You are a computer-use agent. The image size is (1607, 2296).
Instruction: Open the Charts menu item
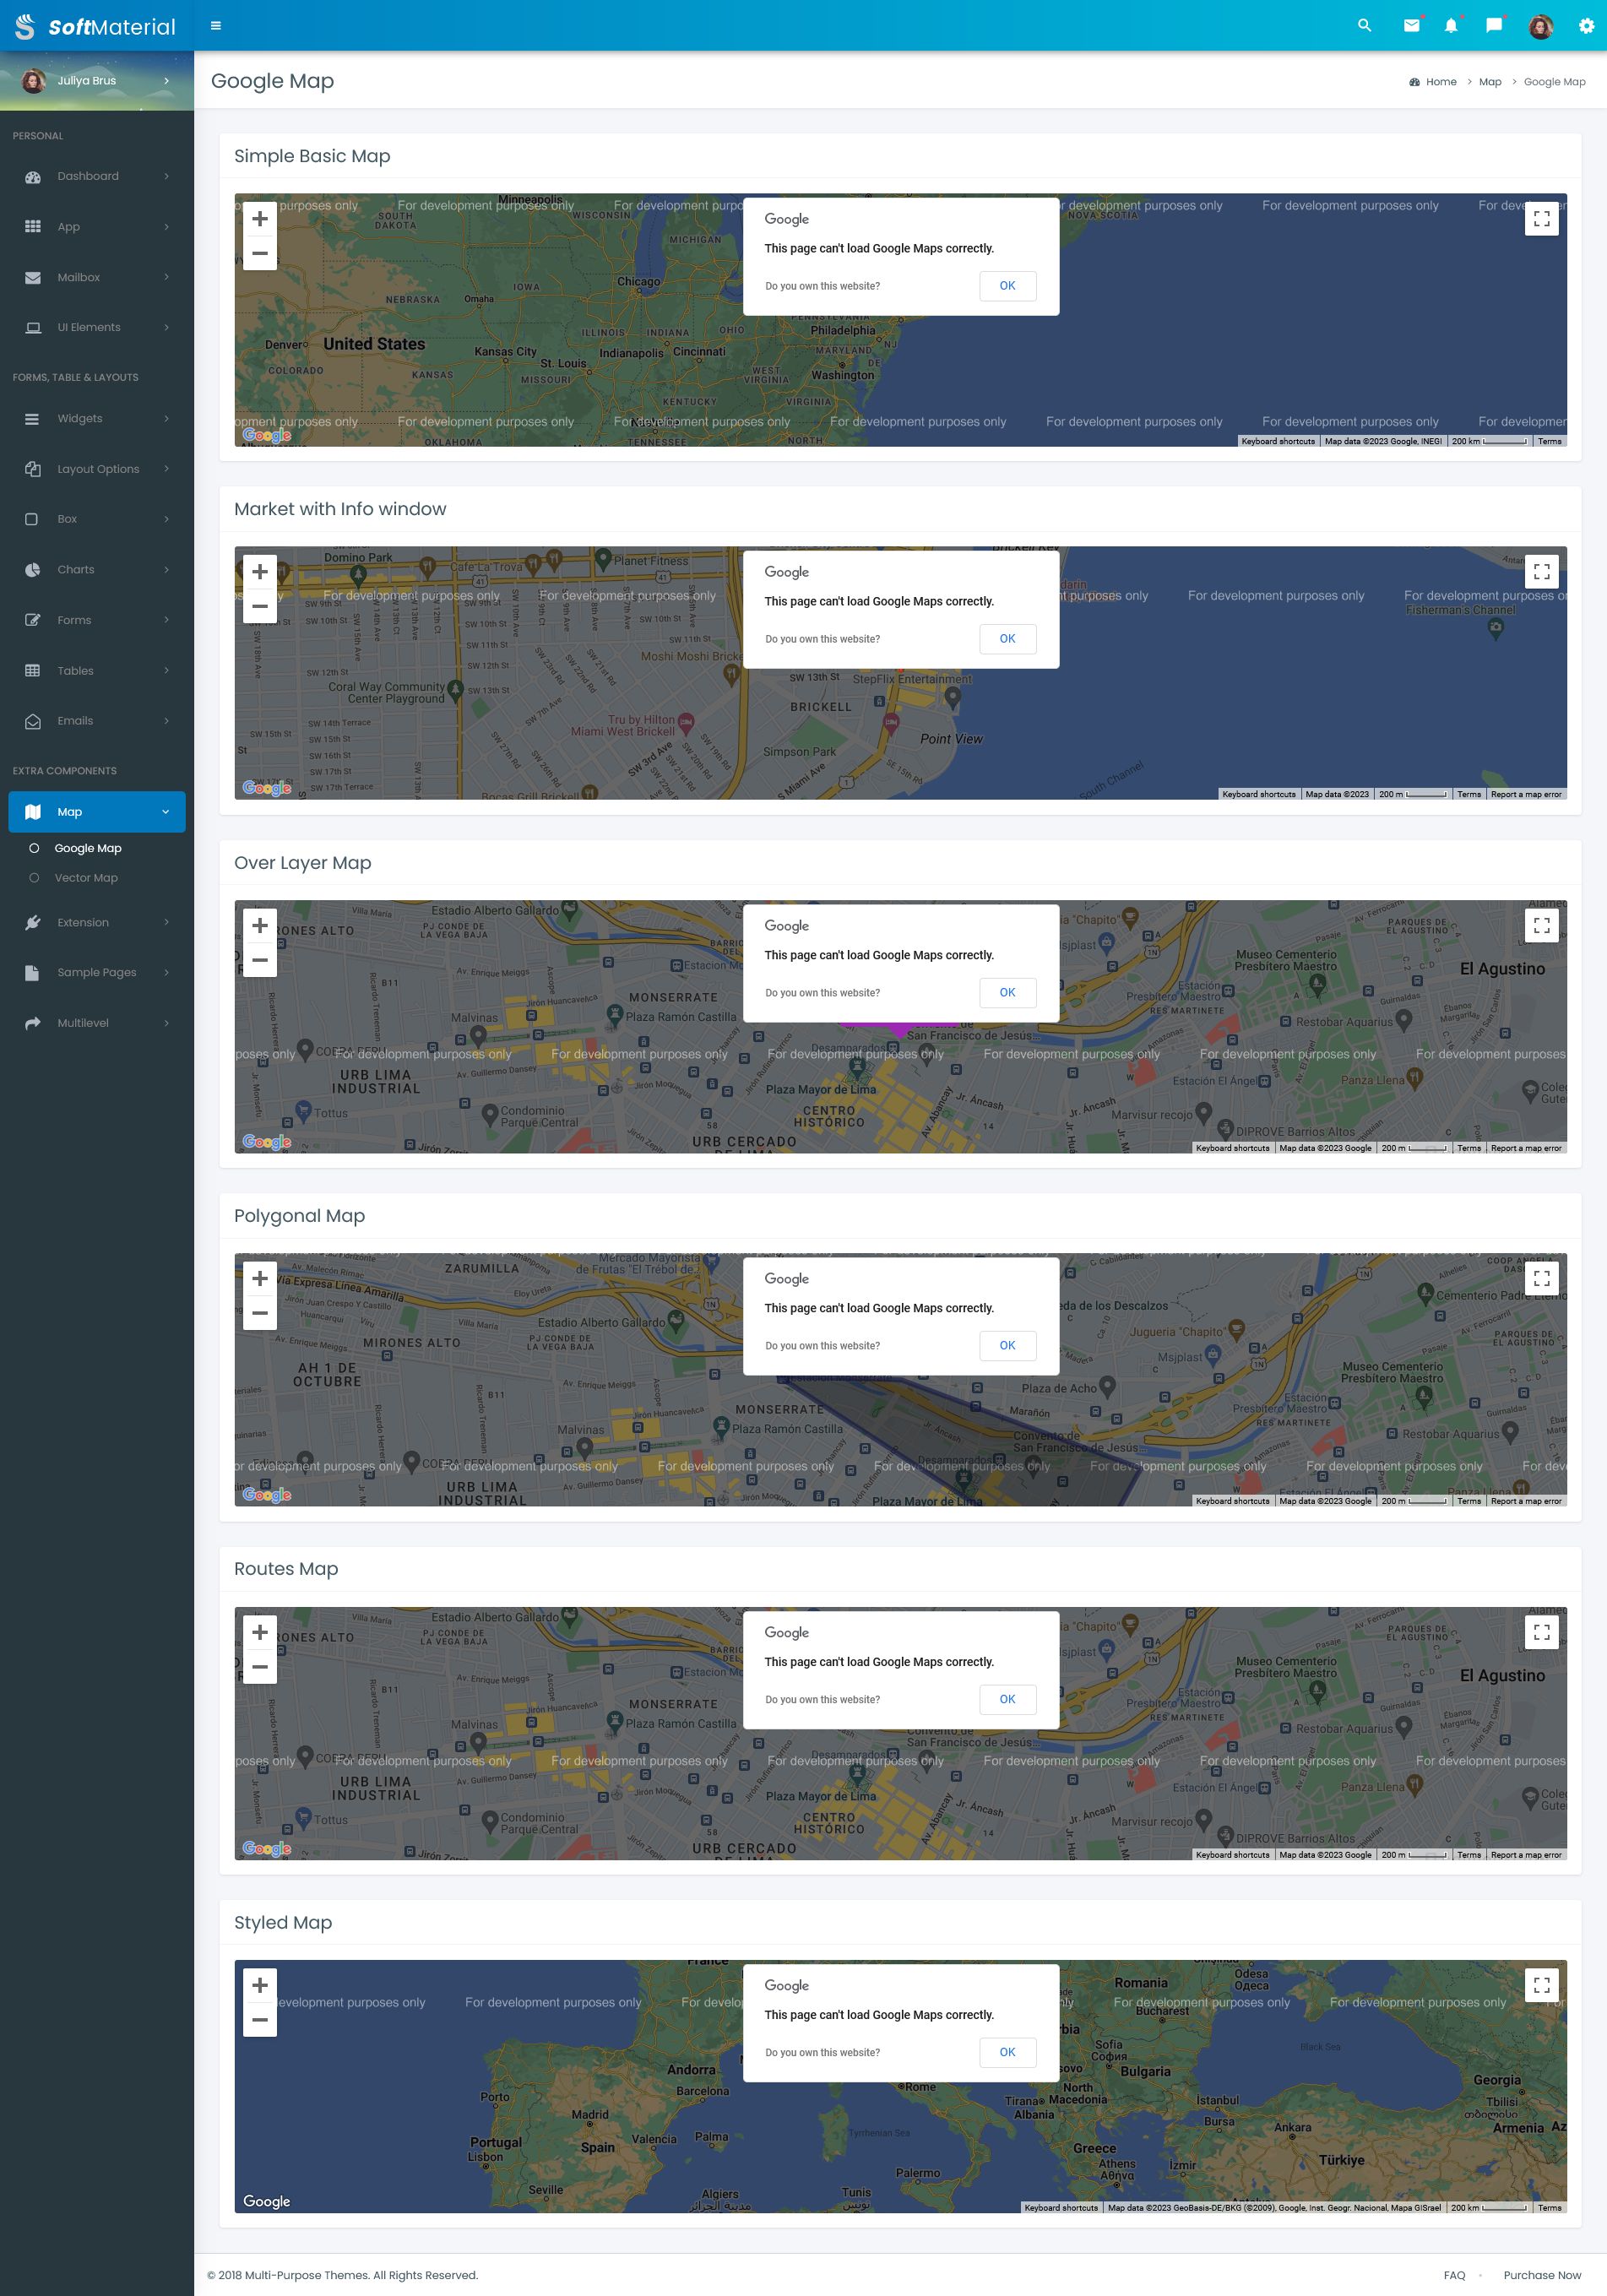[x=97, y=570]
